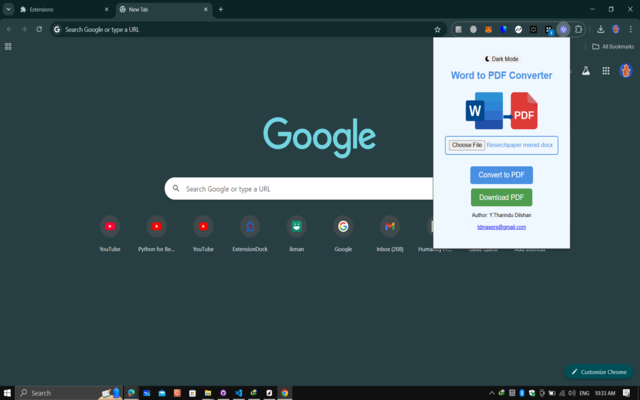Click the Google search box on the page

click(298, 189)
